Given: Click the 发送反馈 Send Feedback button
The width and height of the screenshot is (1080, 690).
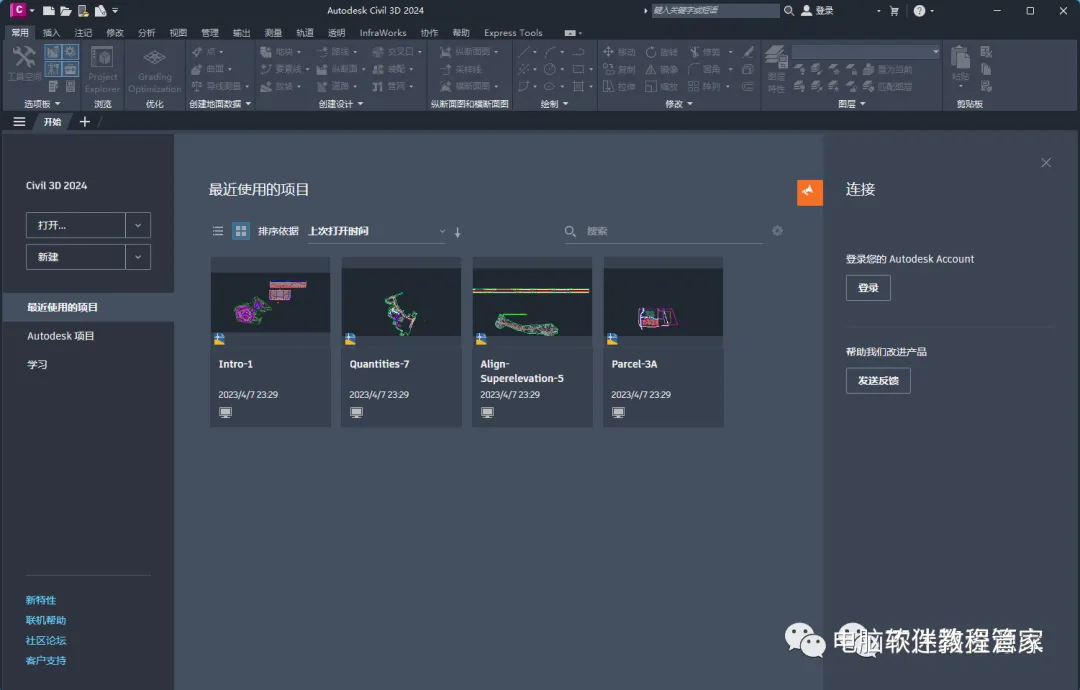Looking at the screenshot, I should 878,380.
